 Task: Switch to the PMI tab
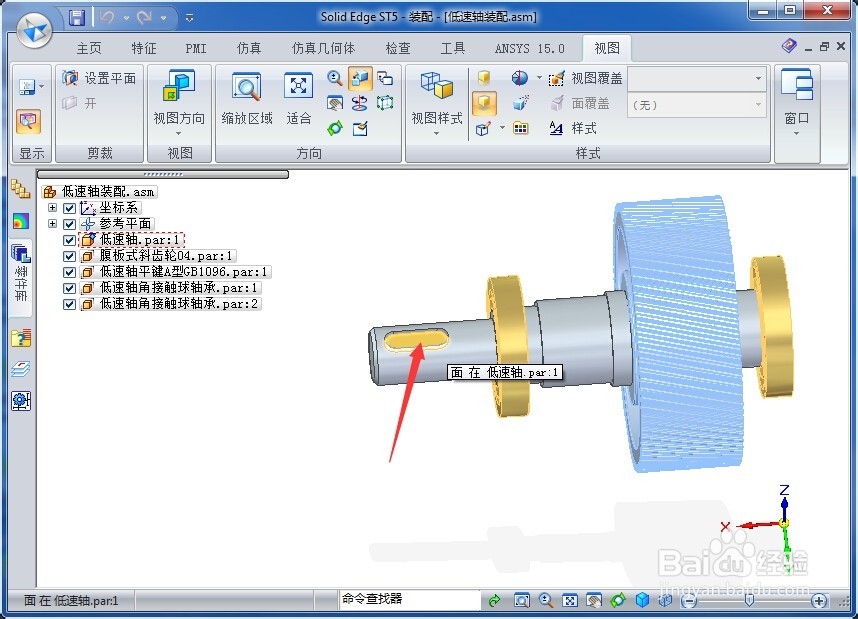[196, 49]
